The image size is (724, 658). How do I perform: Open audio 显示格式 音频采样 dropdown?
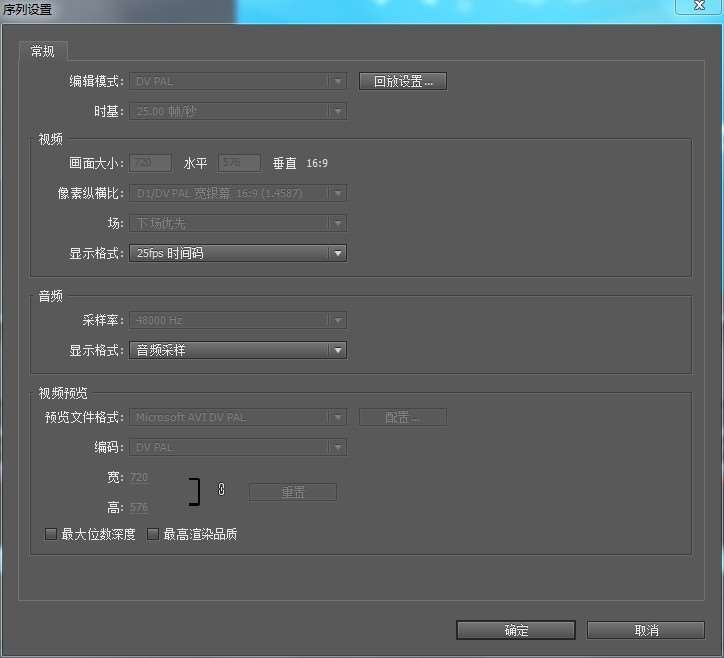pos(238,350)
